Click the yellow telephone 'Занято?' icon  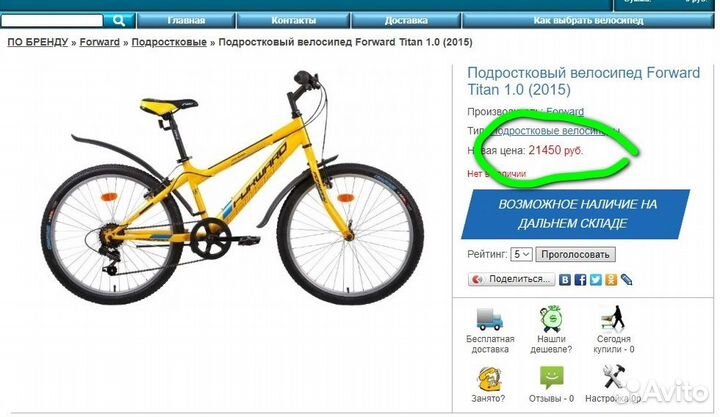[488, 379]
